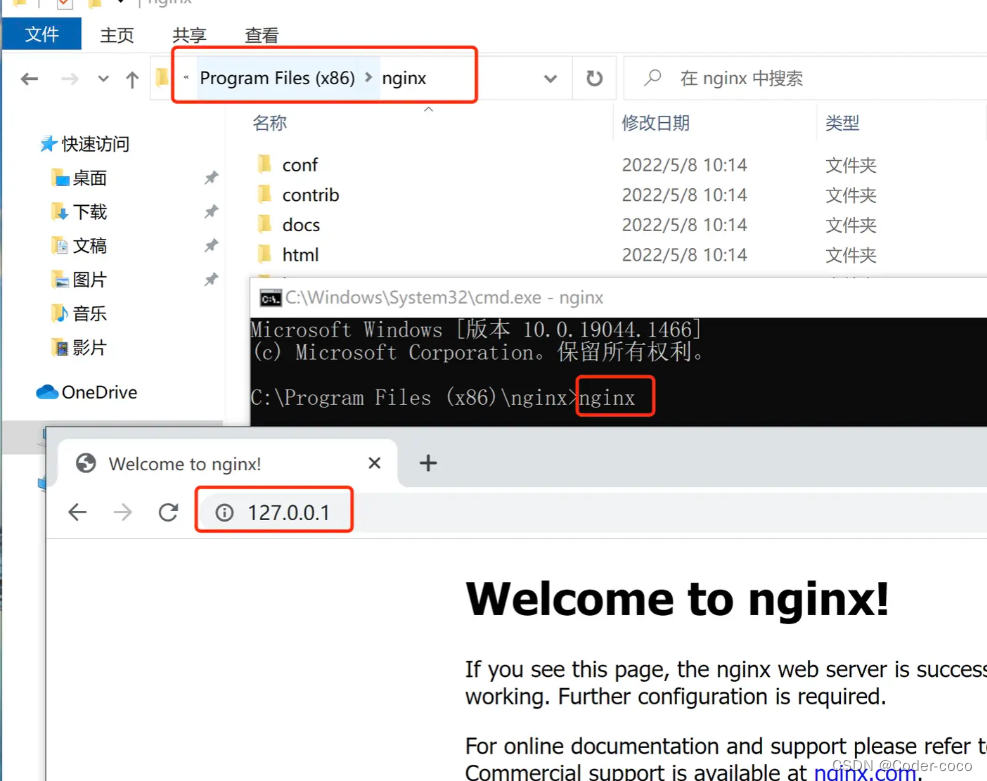Go up one folder level
This screenshot has width=987, height=781.
pyautogui.click(x=132, y=79)
